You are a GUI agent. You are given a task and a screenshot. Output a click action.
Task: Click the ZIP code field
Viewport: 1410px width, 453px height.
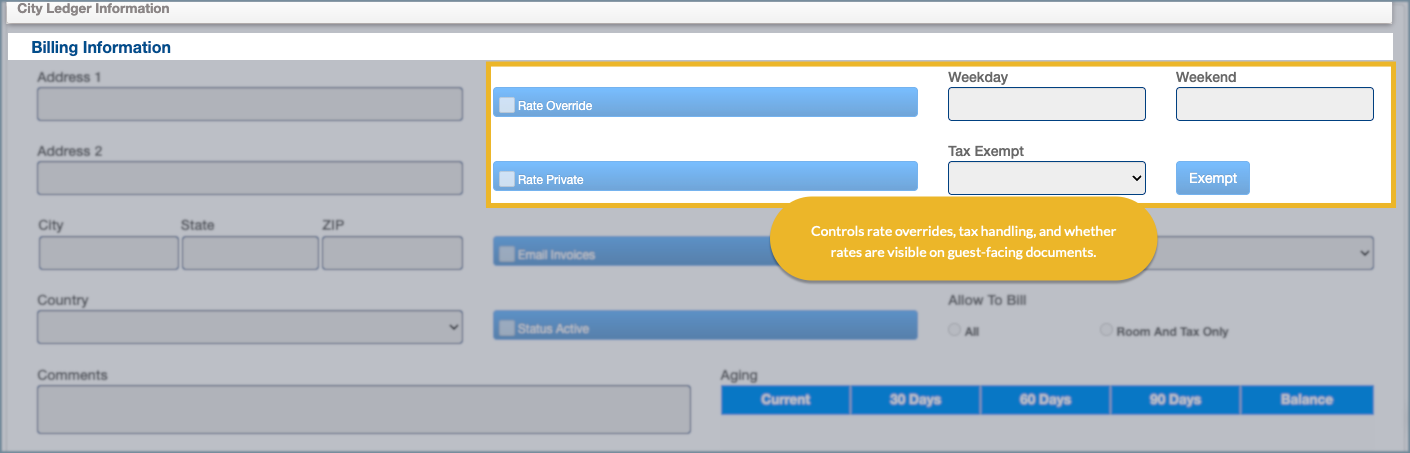[x=392, y=253]
